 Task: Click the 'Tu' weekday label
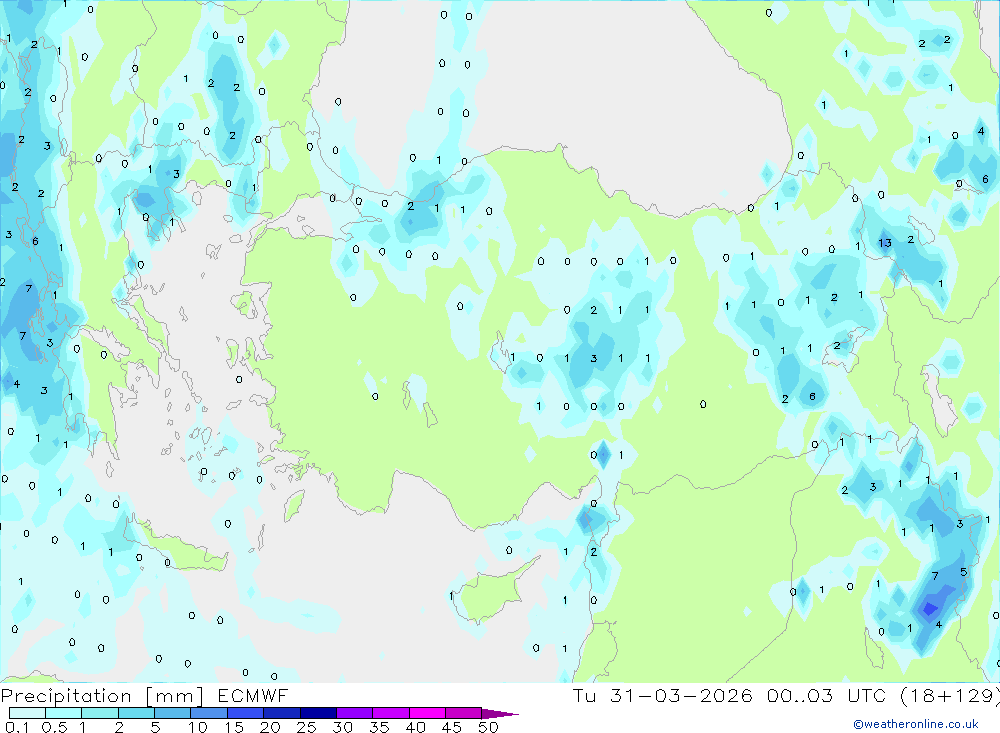click(x=584, y=695)
